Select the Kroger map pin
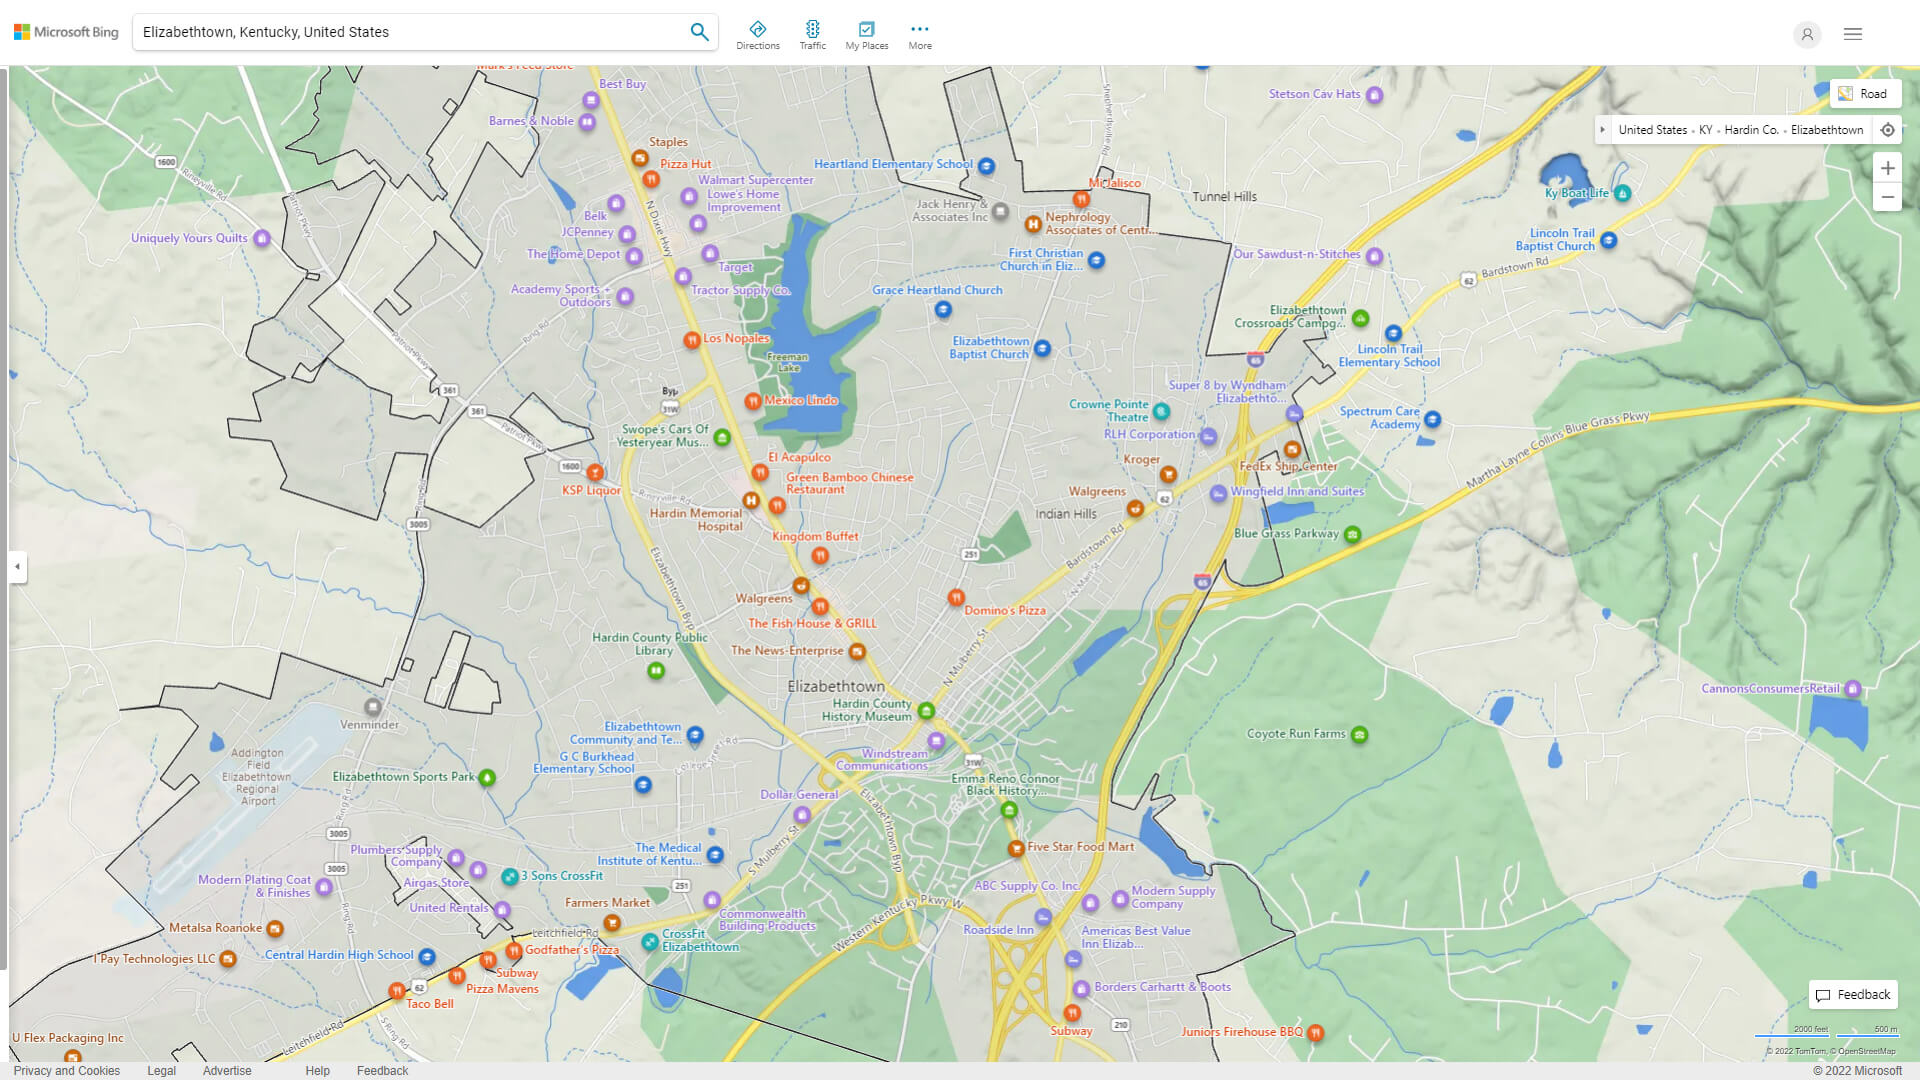The image size is (1920, 1080). tap(1168, 474)
